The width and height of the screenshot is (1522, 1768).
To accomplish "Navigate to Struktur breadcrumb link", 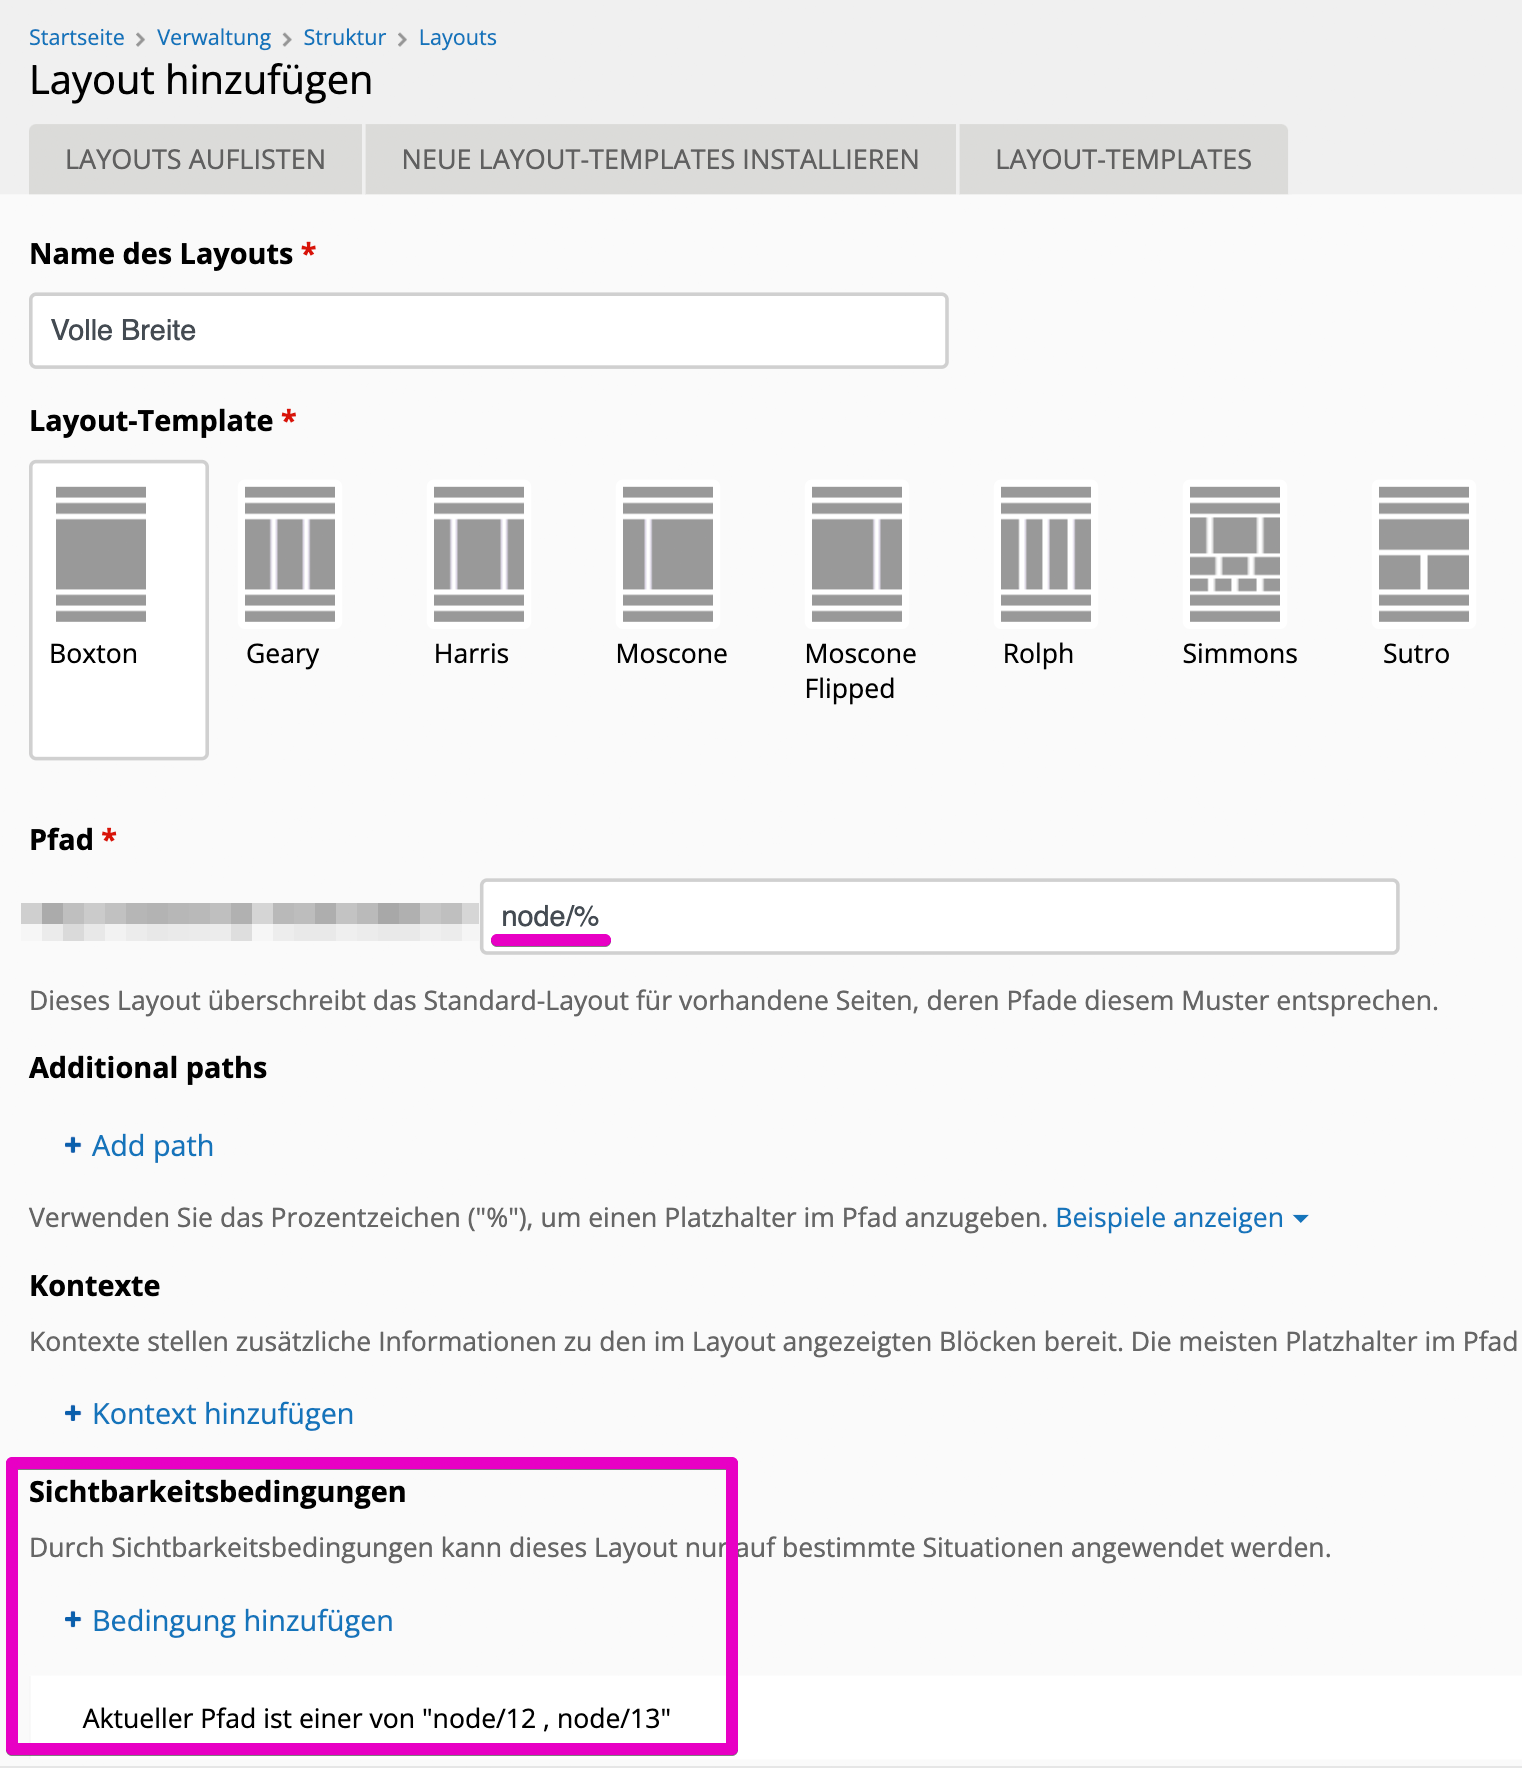I will click(344, 38).
